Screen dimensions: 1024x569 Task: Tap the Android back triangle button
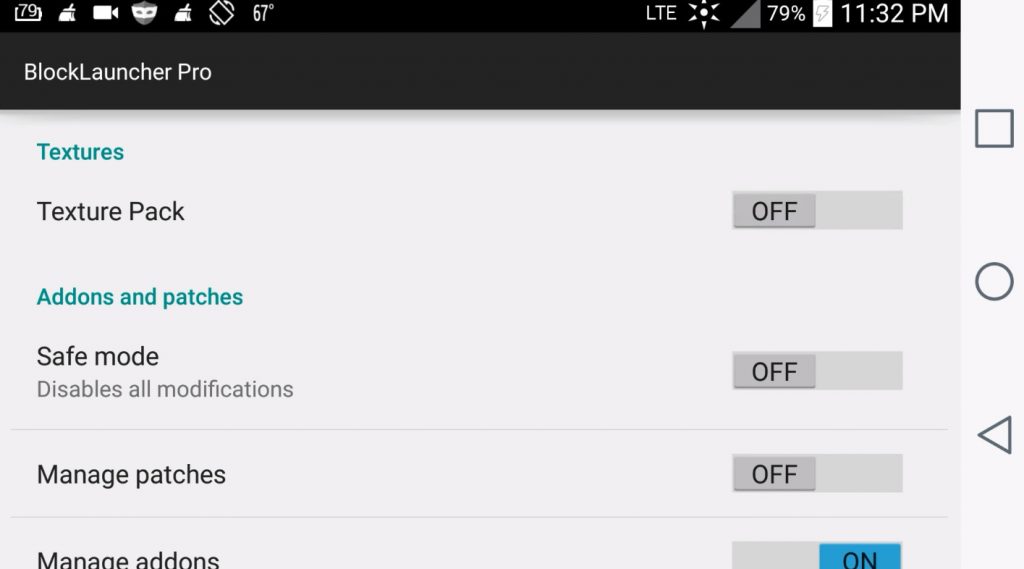click(995, 435)
